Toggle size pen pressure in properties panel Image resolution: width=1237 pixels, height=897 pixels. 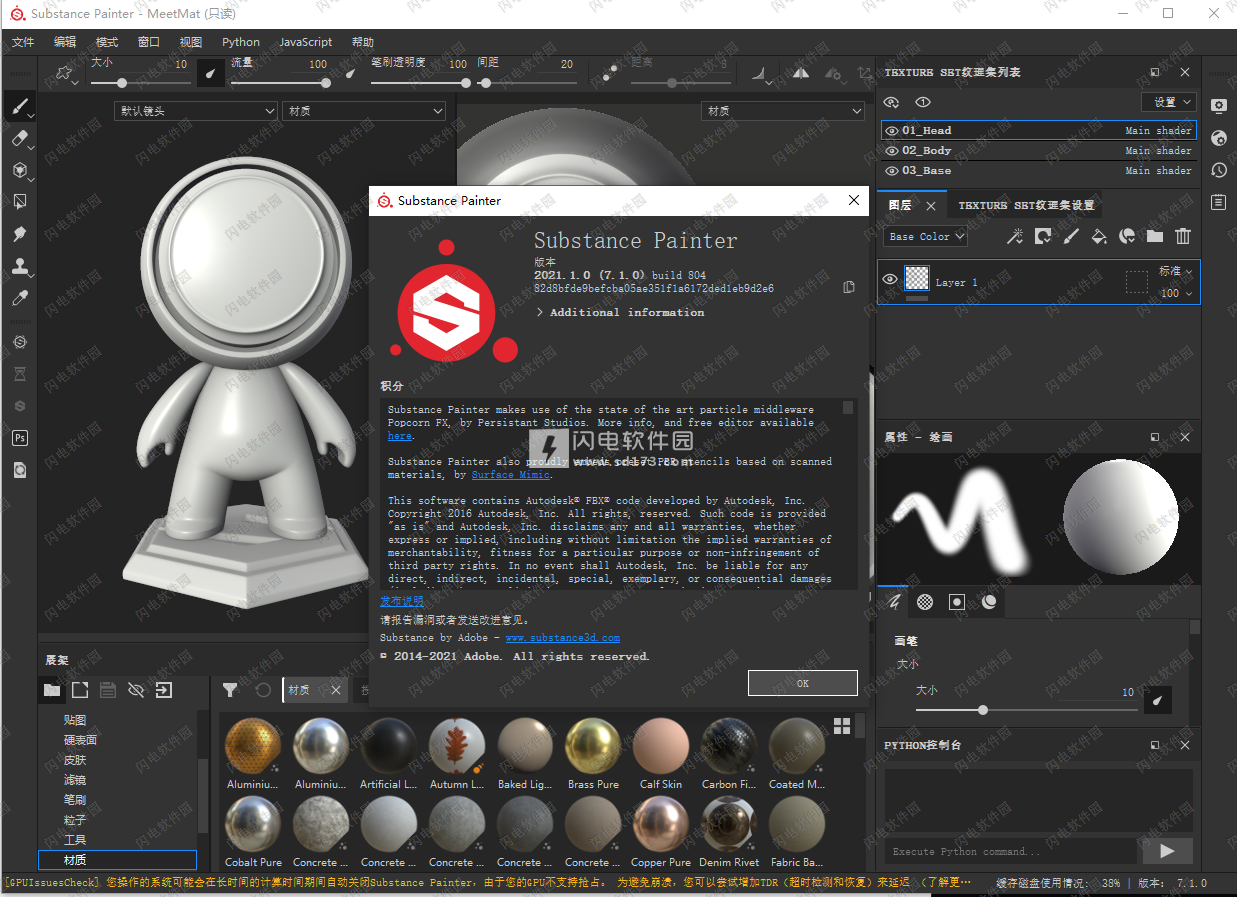[1158, 700]
